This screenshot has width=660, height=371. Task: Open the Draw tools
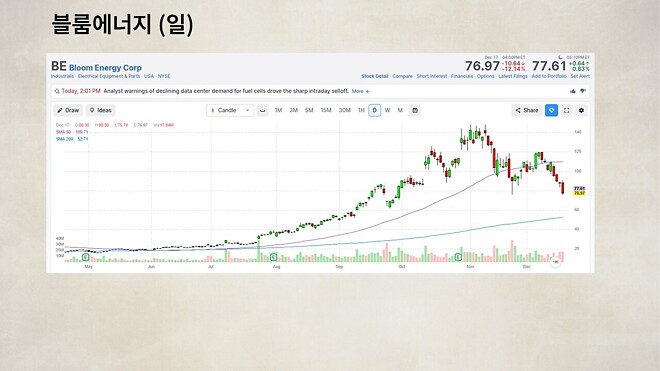coord(68,110)
